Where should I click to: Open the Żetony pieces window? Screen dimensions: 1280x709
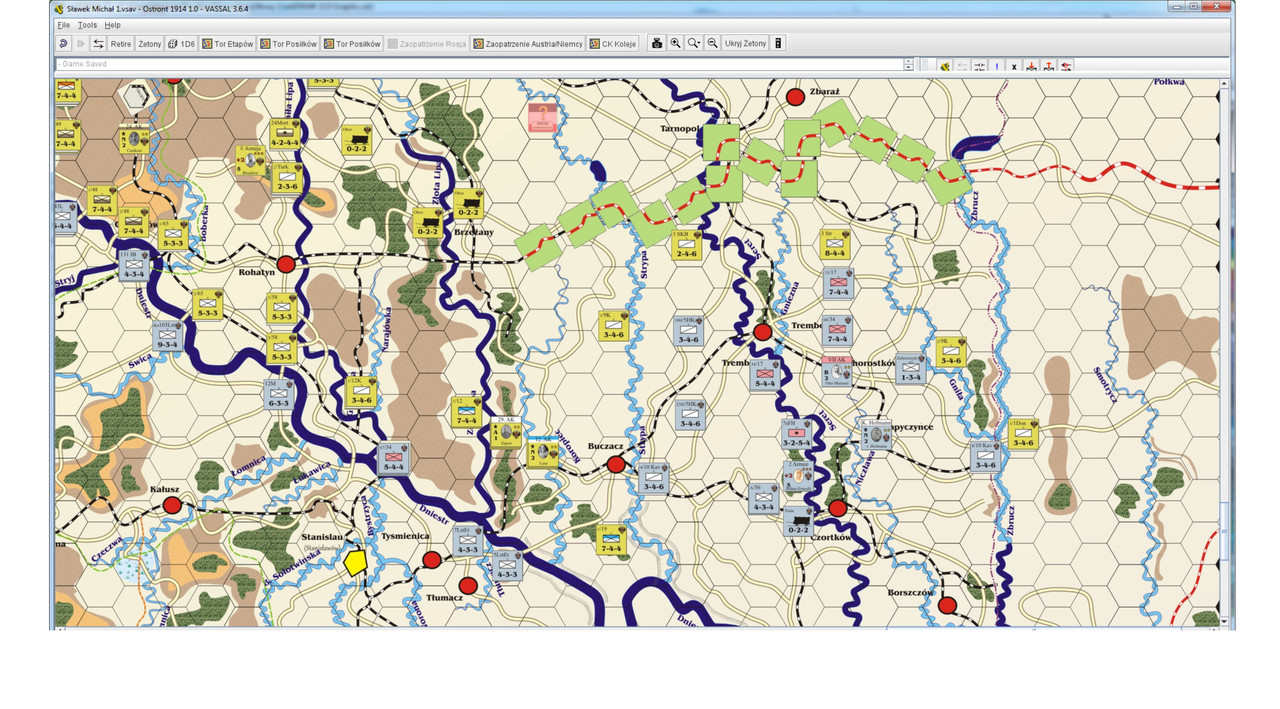(149, 44)
